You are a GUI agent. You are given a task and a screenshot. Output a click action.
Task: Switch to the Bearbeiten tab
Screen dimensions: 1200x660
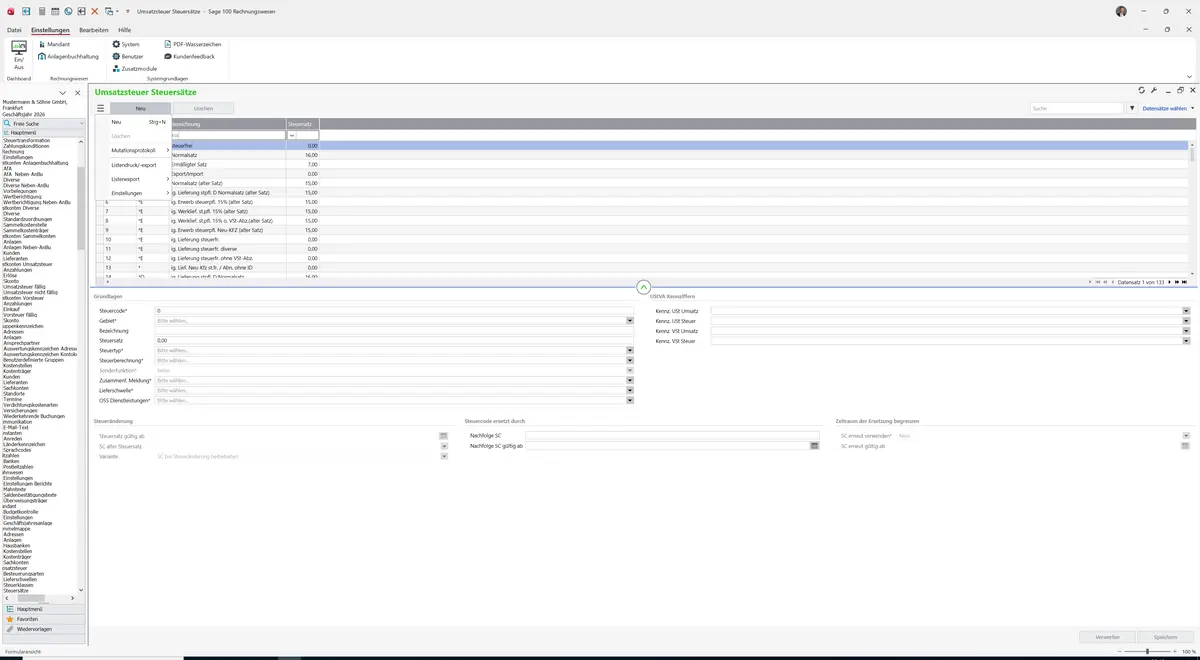pos(94,30)
